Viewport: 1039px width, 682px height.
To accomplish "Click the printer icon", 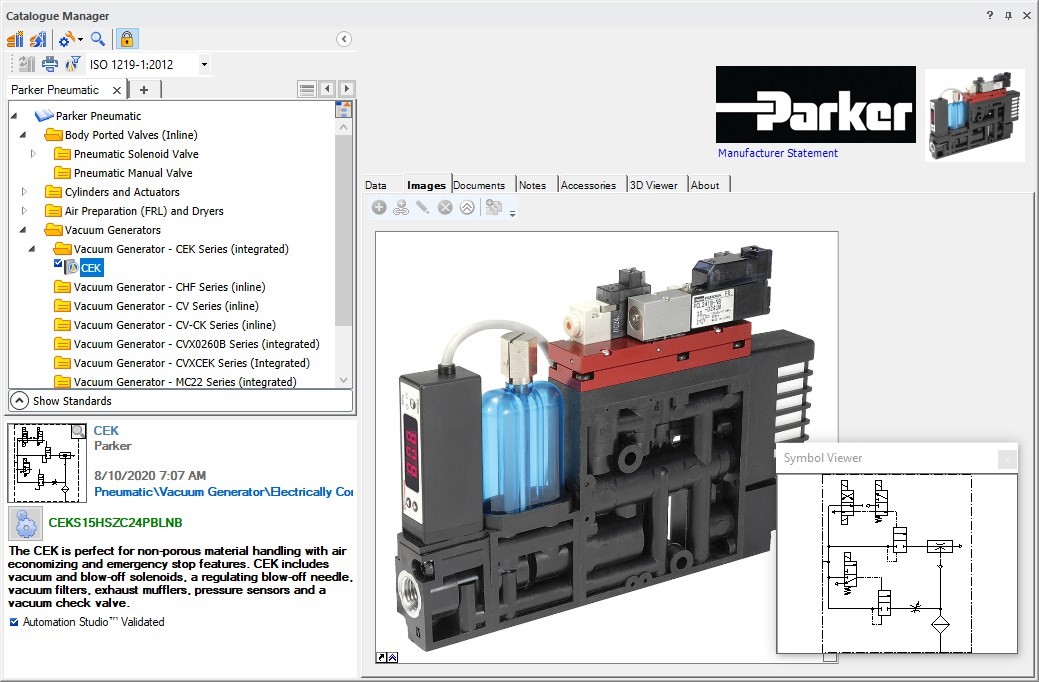I will coord(49,64).
